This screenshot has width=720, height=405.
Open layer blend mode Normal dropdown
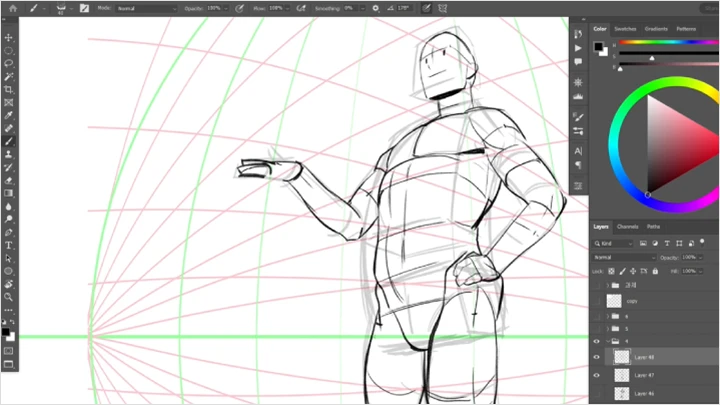624,258
